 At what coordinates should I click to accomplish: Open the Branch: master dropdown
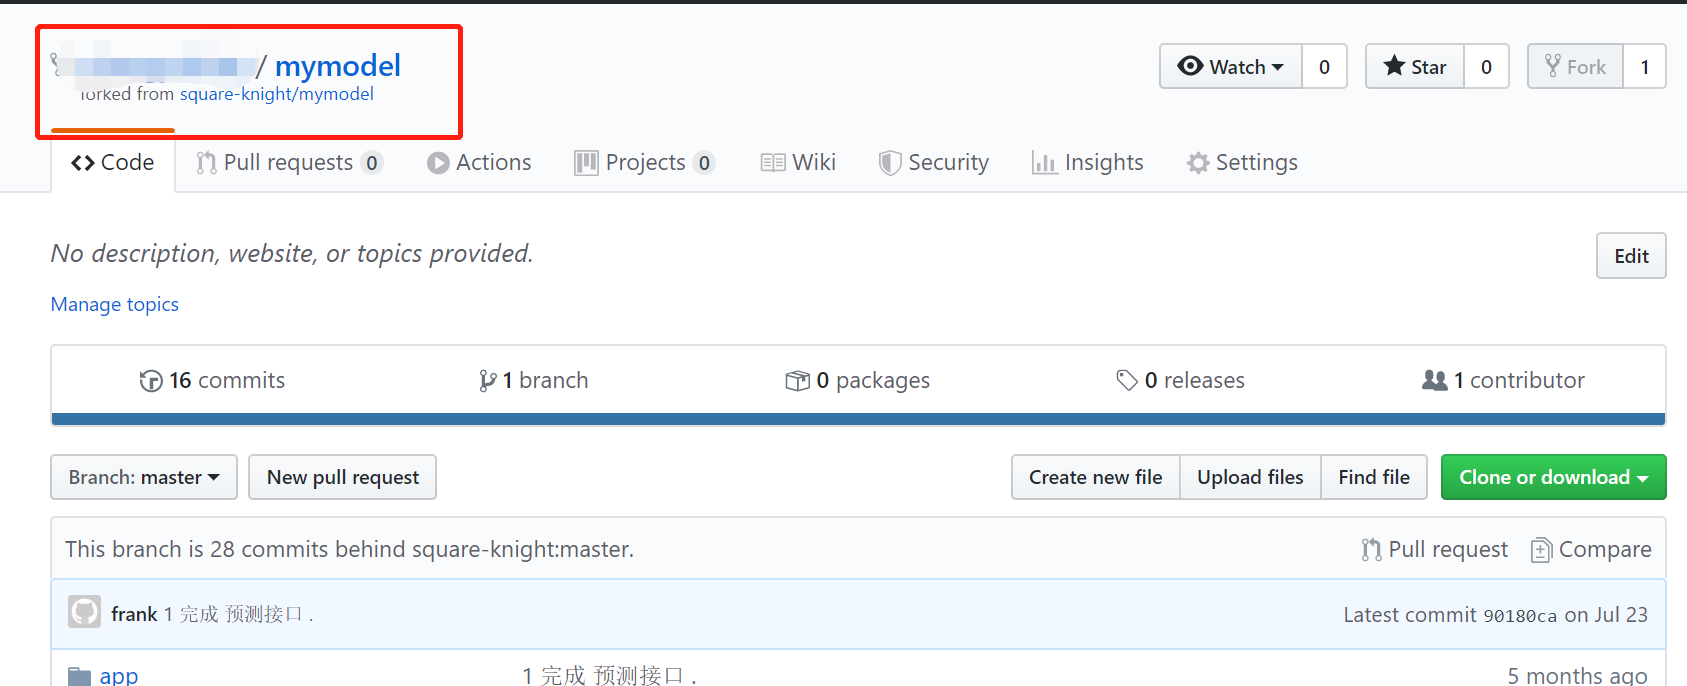[x=144, y=477]
